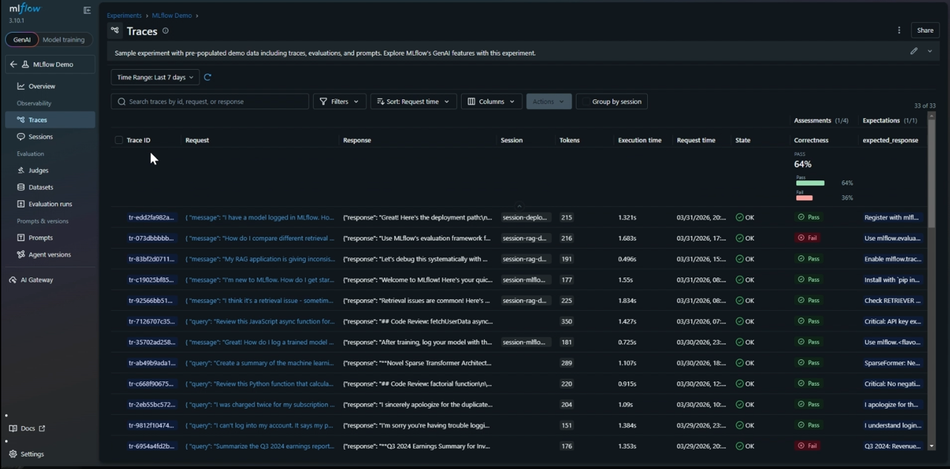Tick the select-all traces checkbox in header

pos(119,140)
